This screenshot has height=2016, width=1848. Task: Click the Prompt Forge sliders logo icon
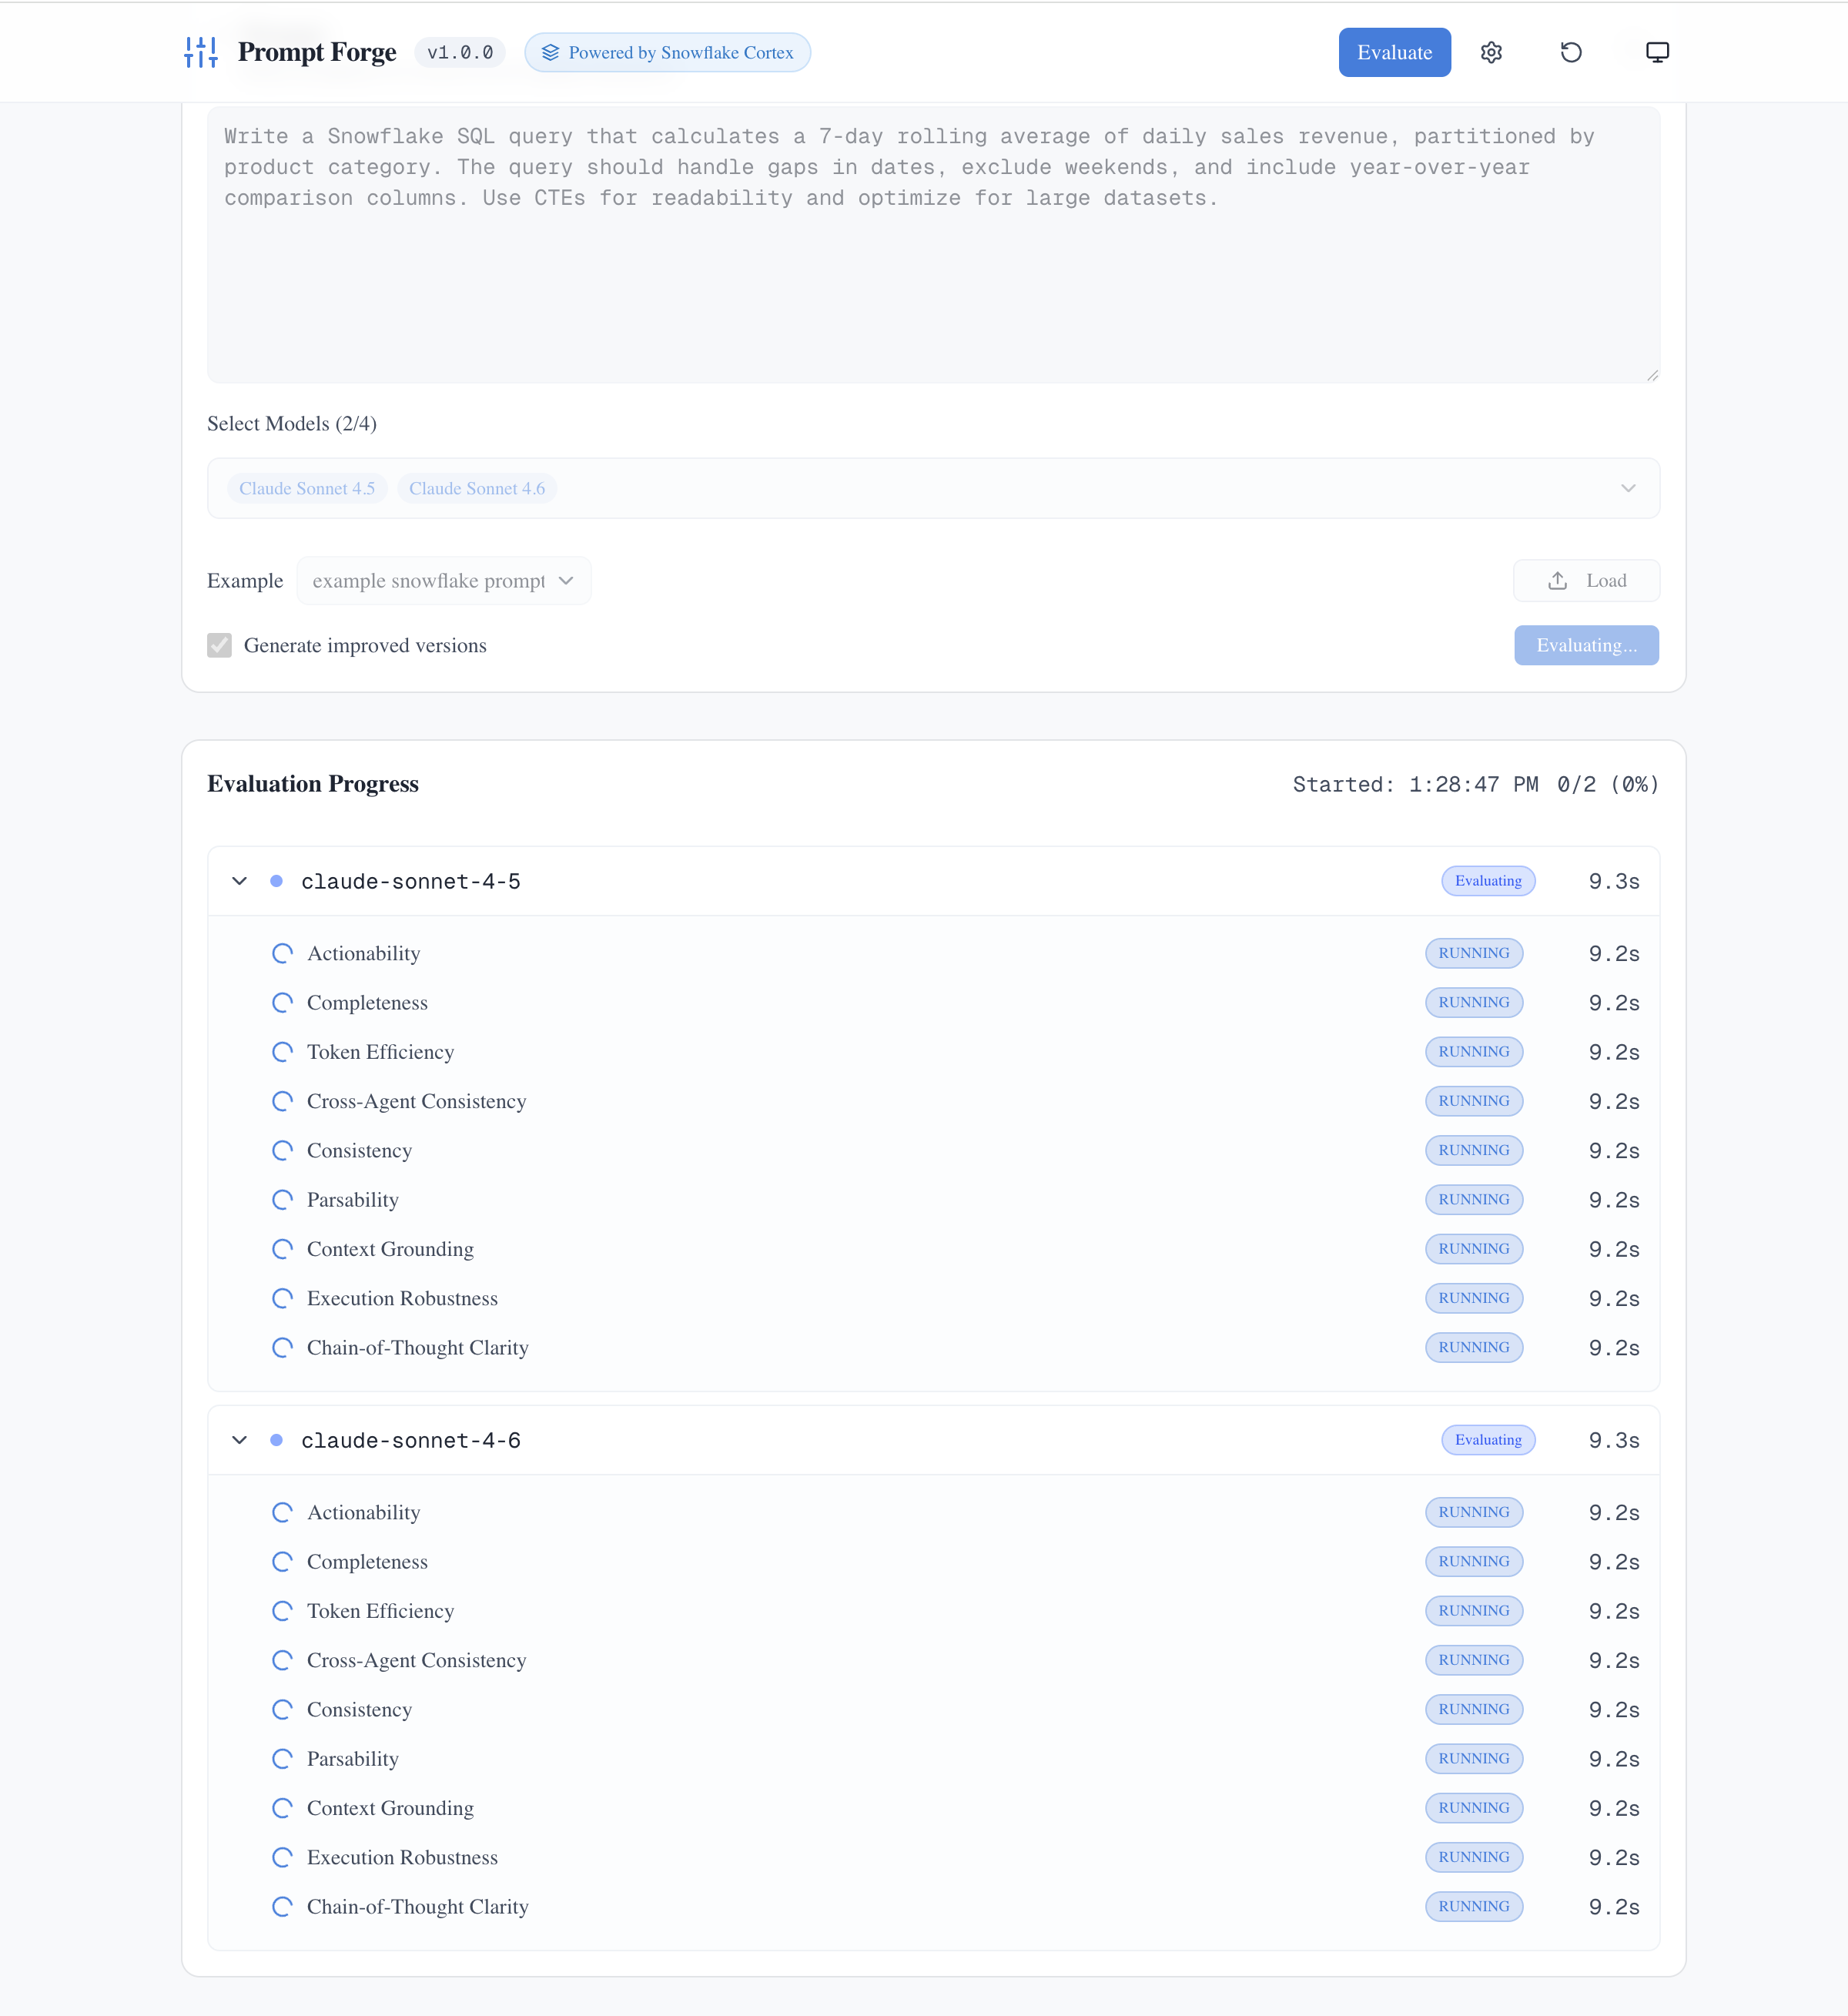point(201,52)
